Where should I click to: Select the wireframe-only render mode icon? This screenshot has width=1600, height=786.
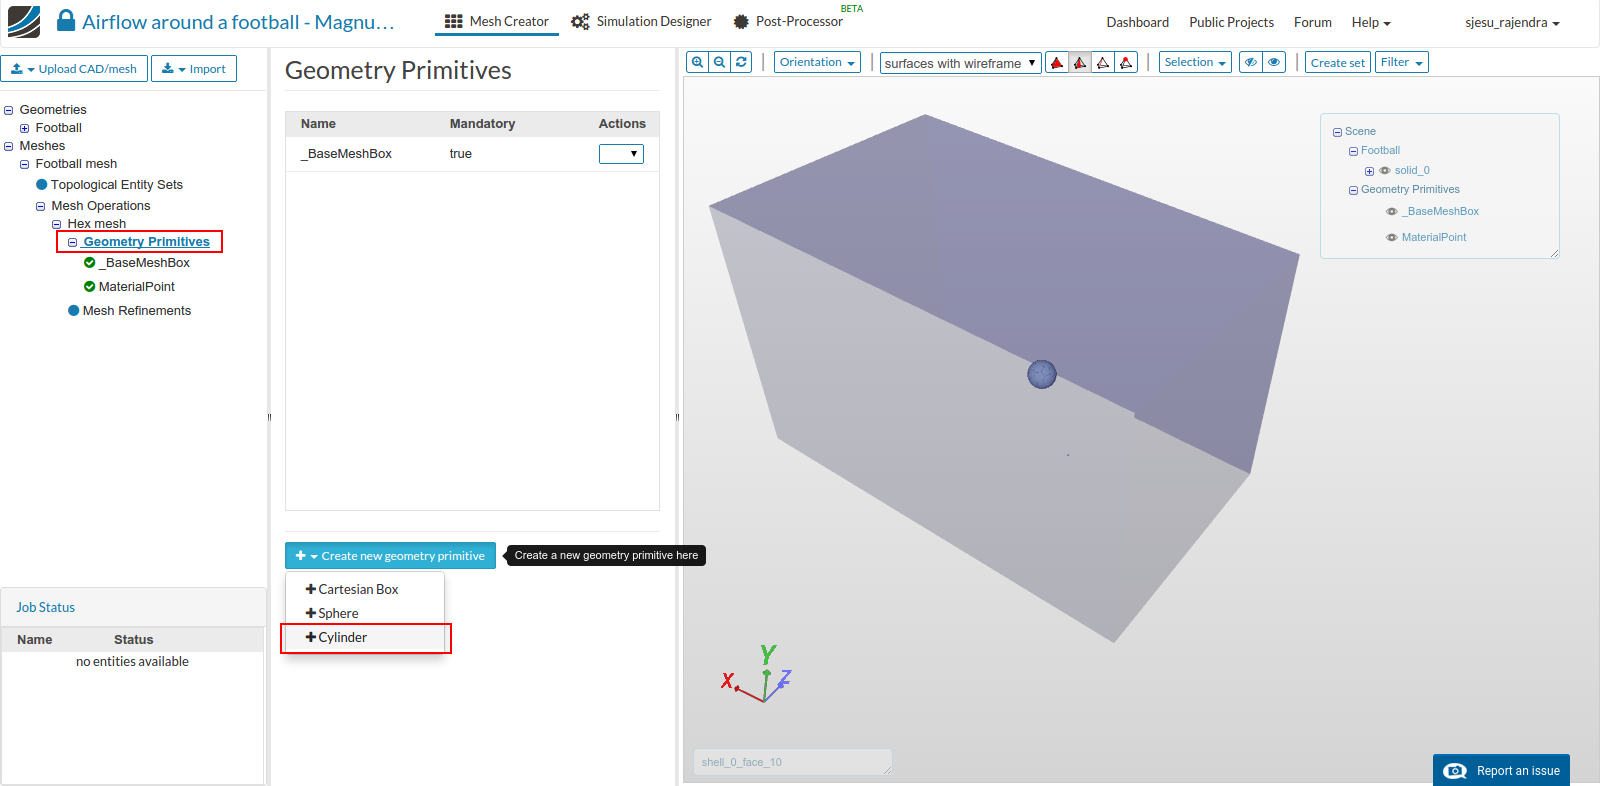pyautogui.click(x=1103, y=63)
